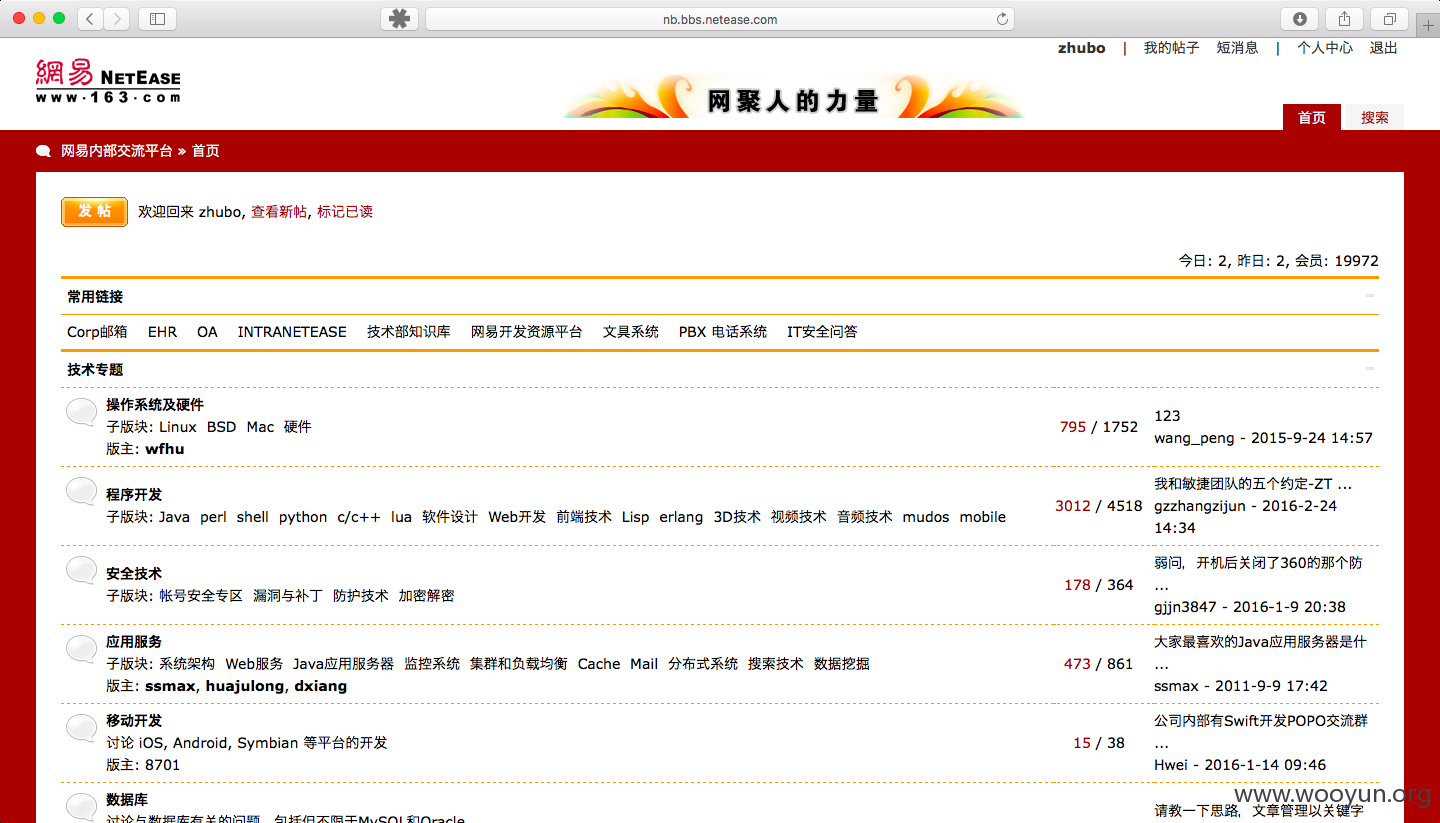
Task: Open the PBX 电话系统 link
Action: [x=723, y=332]
